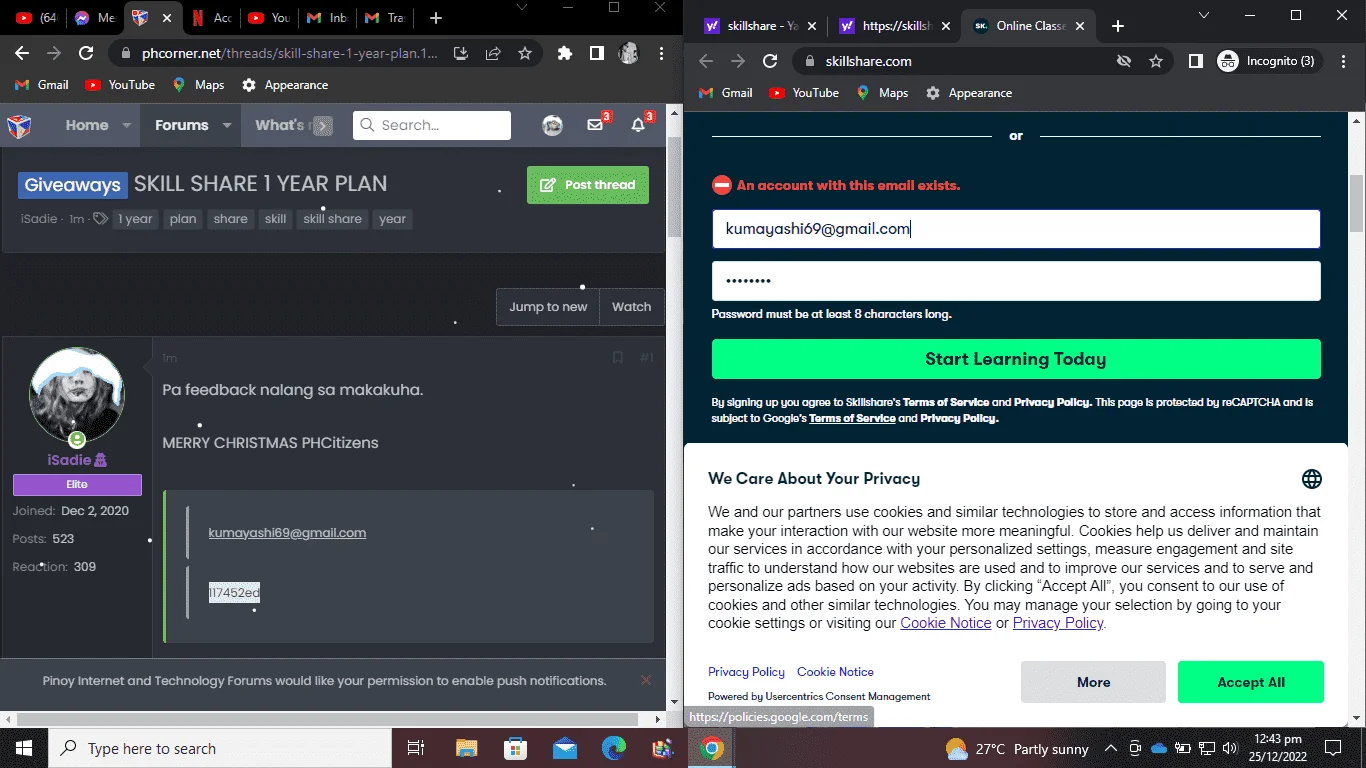Expand Forums dropdown arrow in forum nav

click(227, 126)
